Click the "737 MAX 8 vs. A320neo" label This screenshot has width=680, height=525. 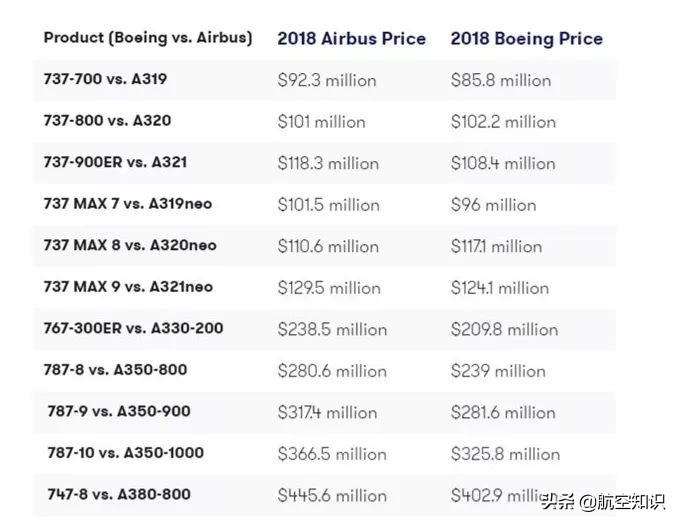click(x=130, y=245)
